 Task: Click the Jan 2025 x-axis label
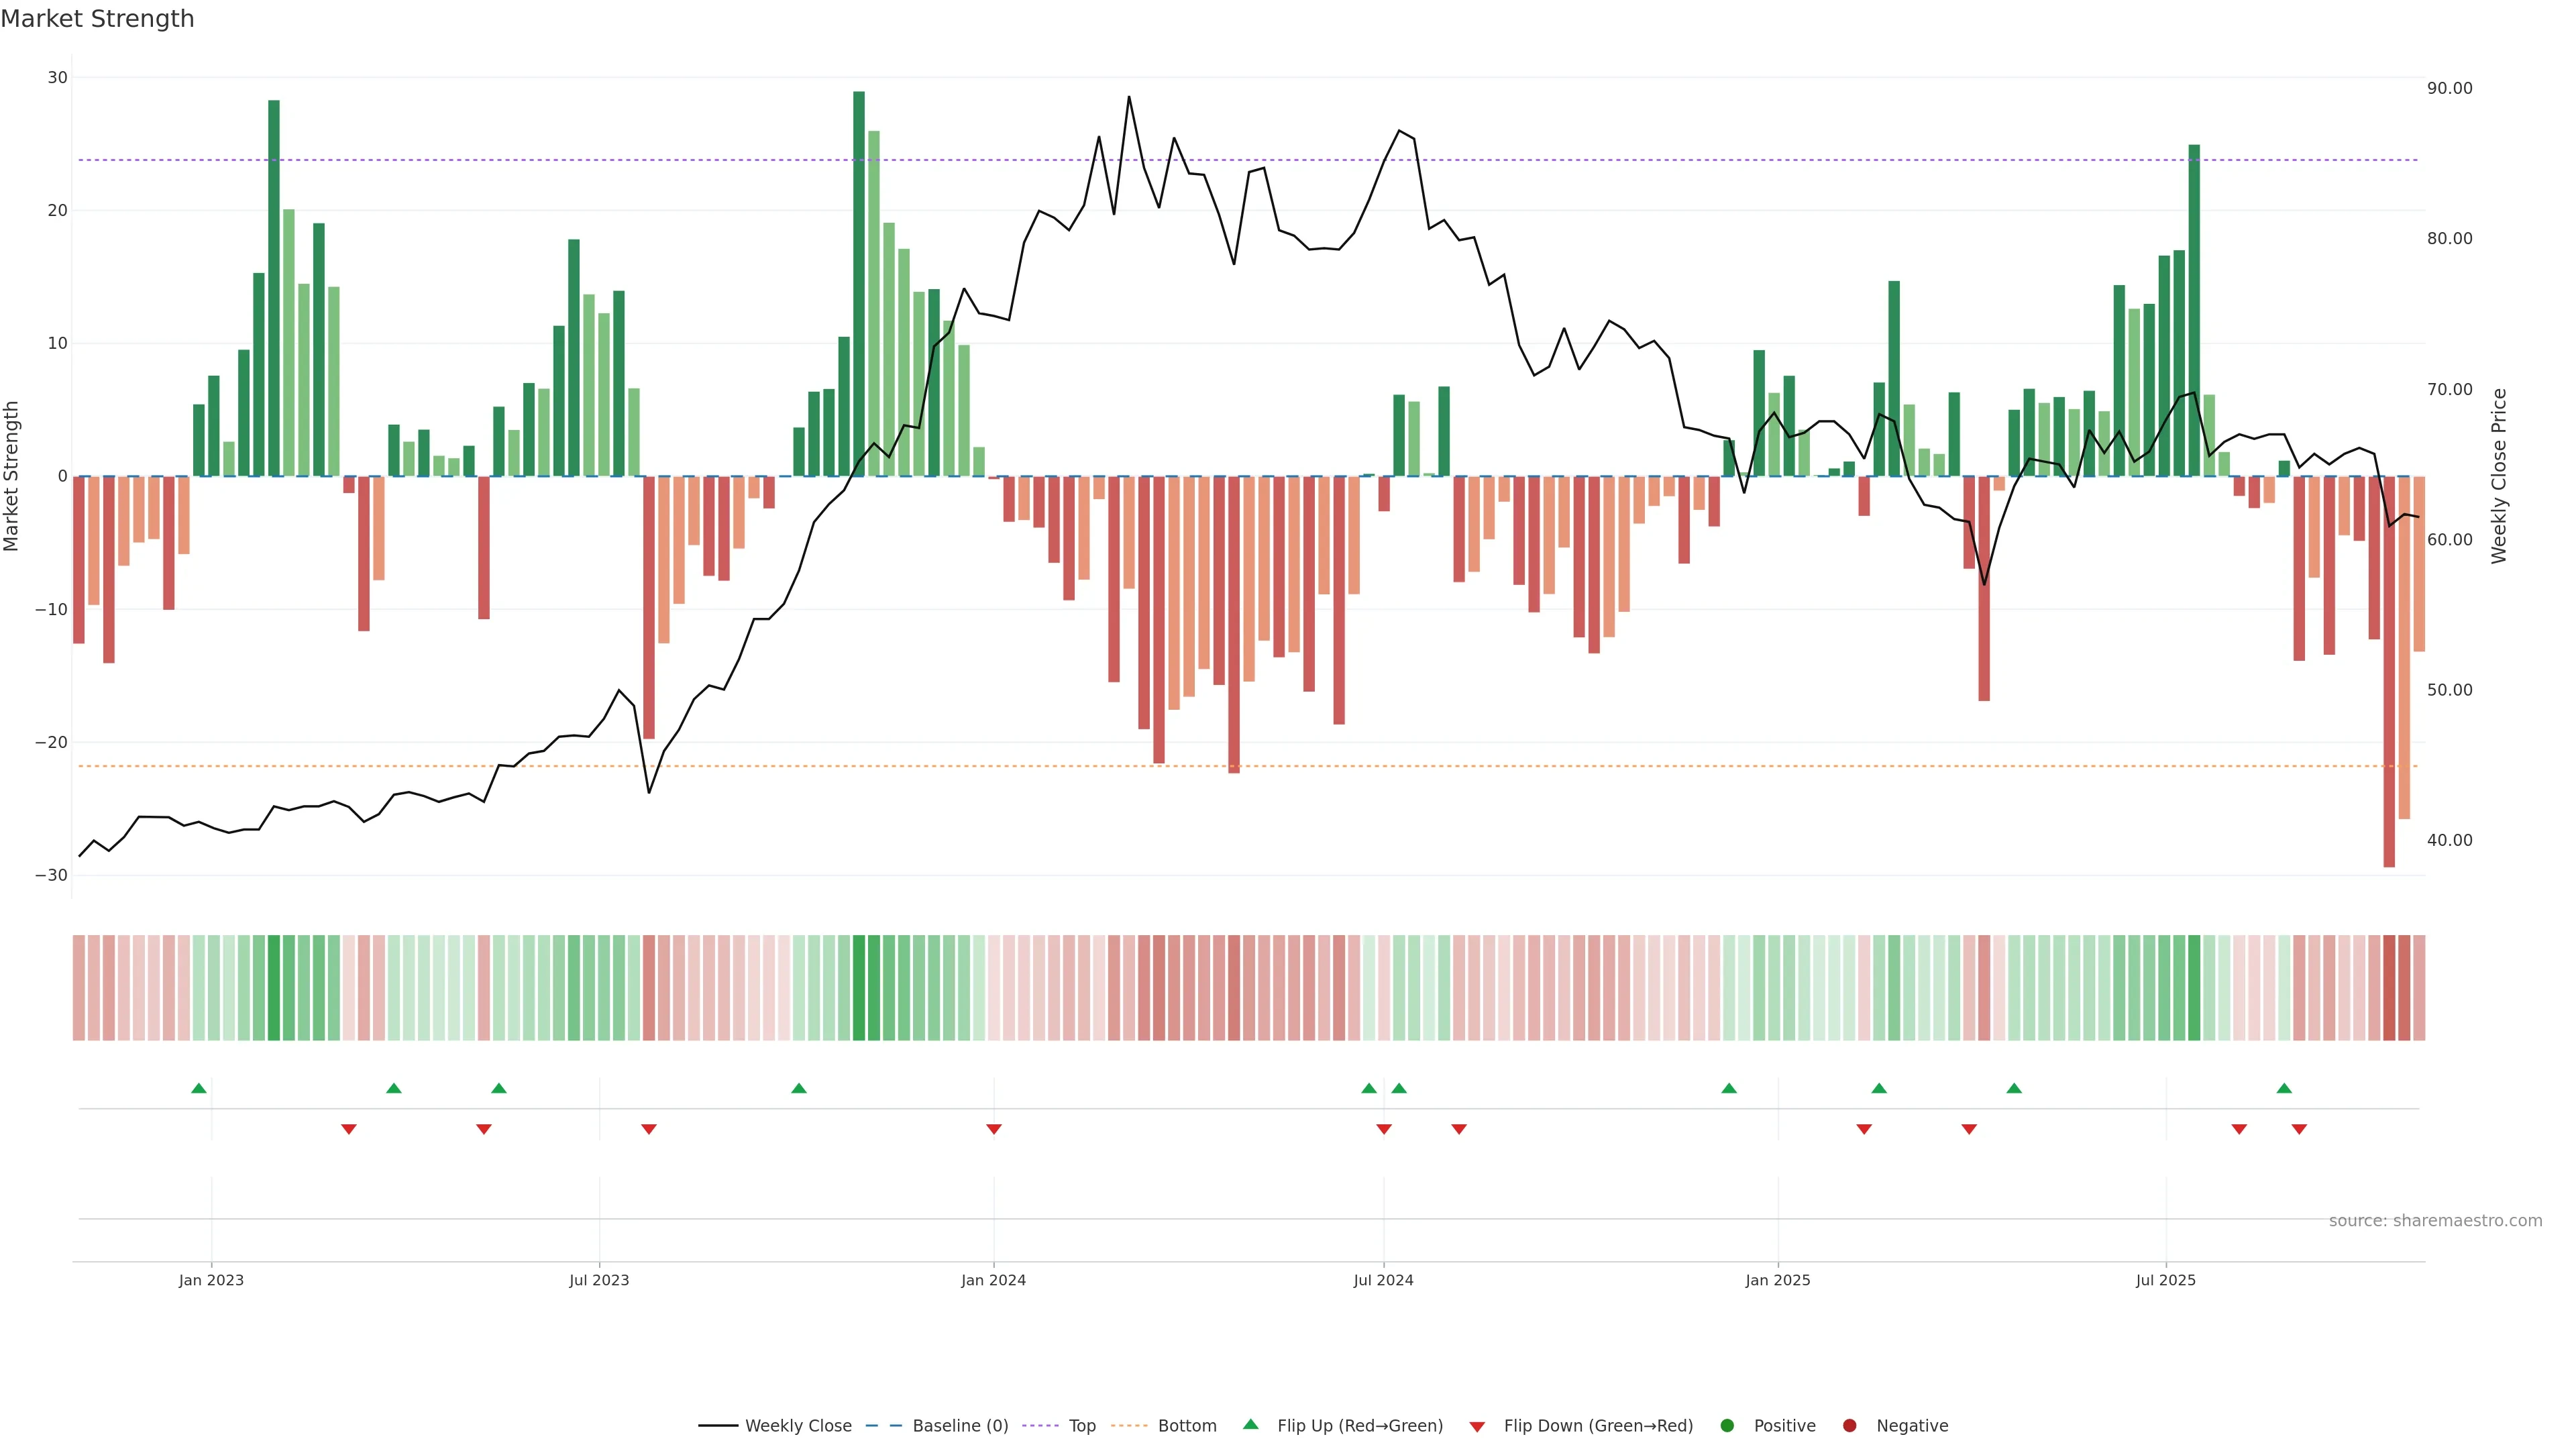[x=1778, y=1280]
